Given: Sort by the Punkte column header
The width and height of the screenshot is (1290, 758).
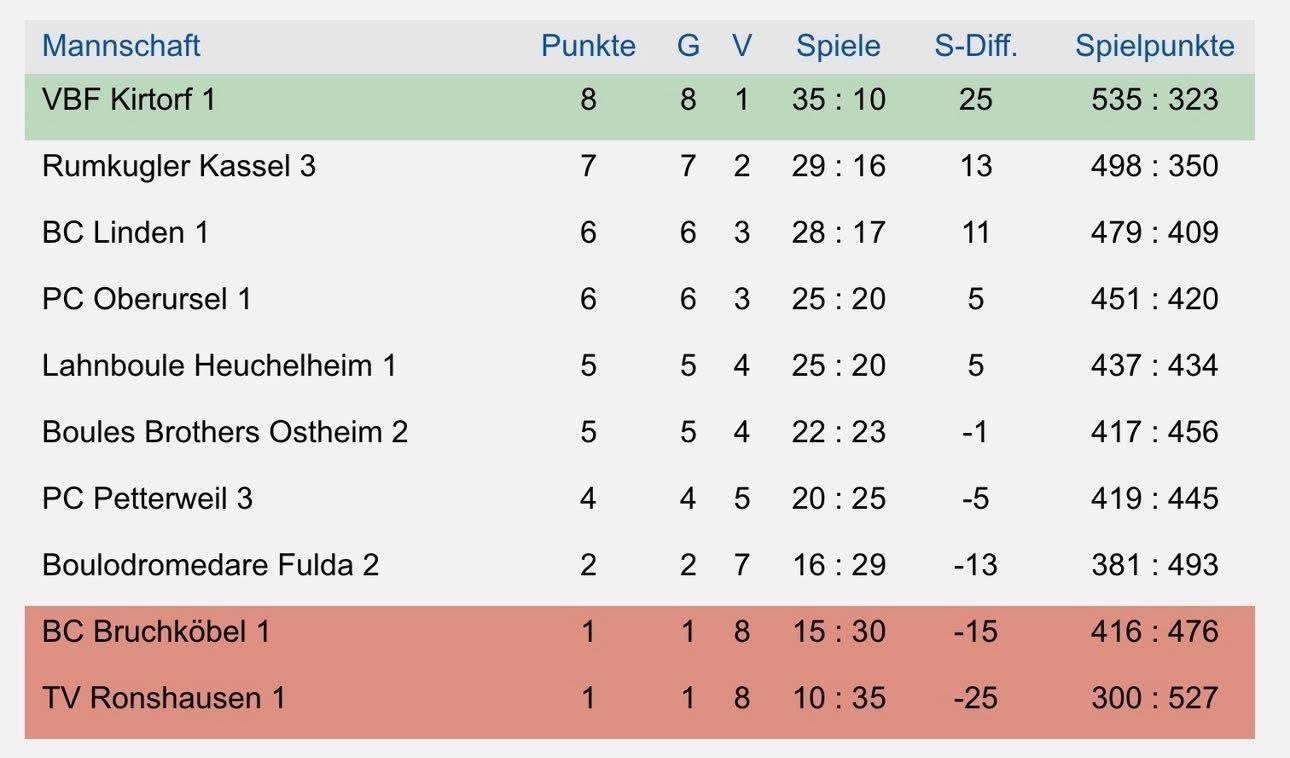Looking at the screenshot, I should click(588, 46).
